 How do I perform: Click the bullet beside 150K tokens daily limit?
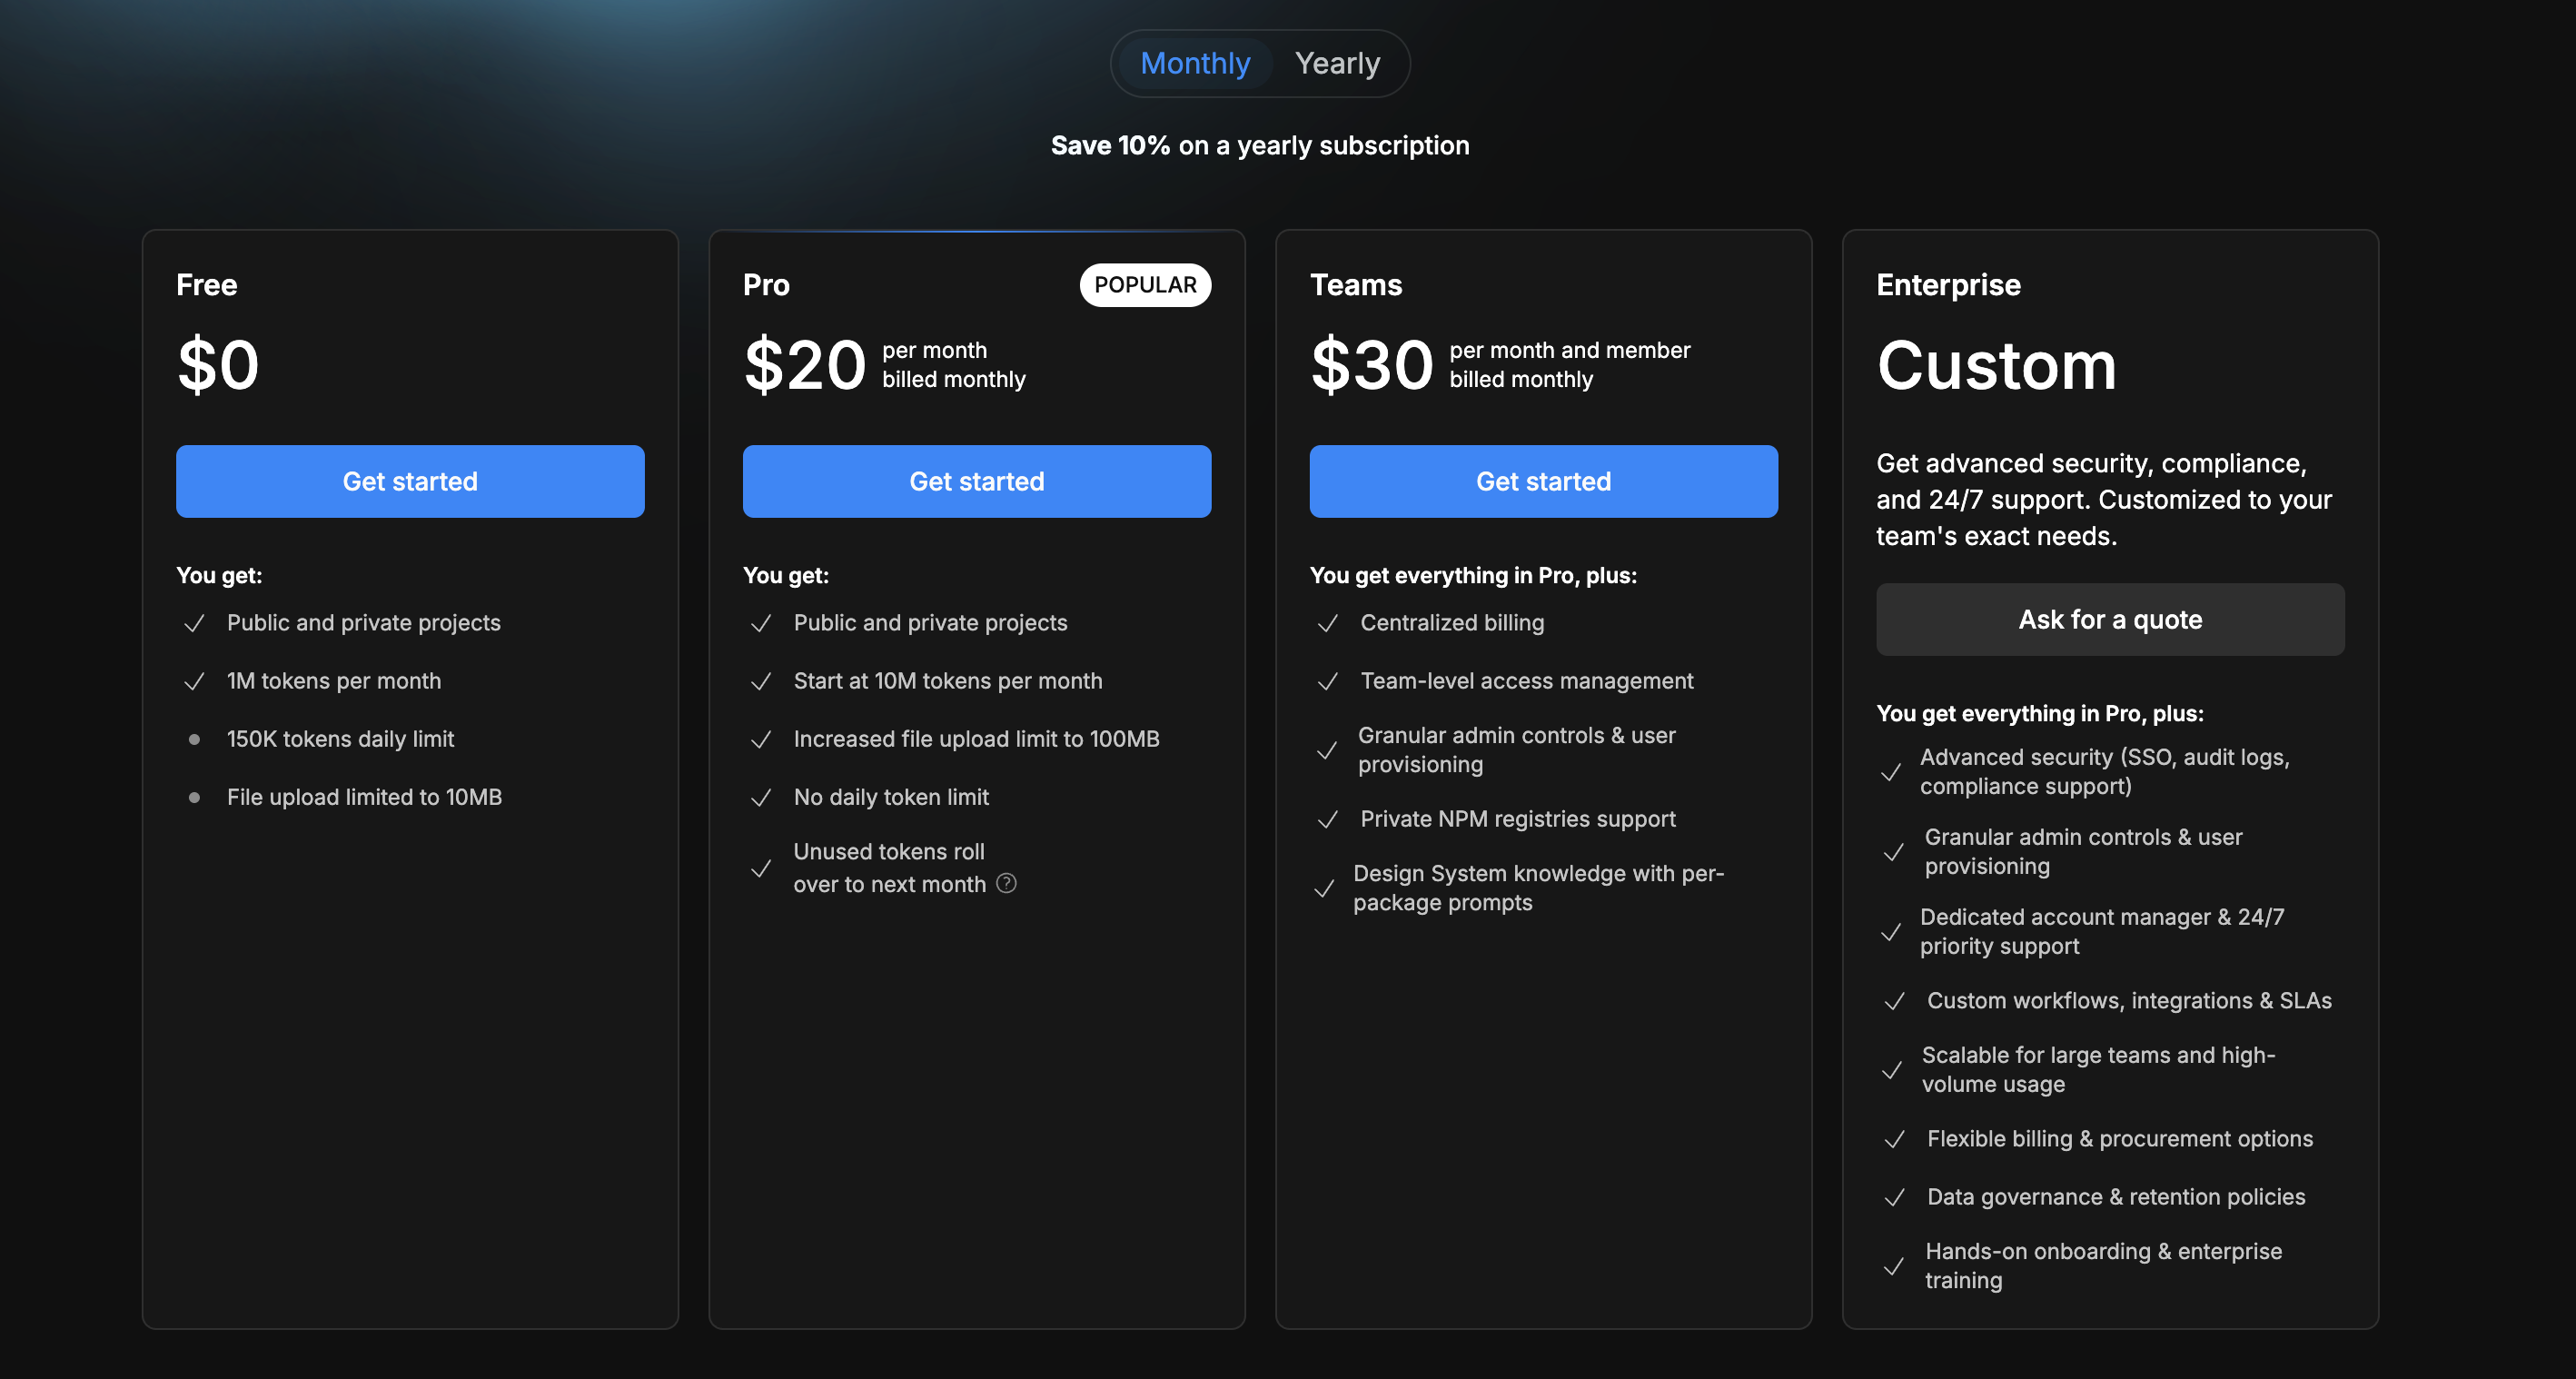(194, 739)
